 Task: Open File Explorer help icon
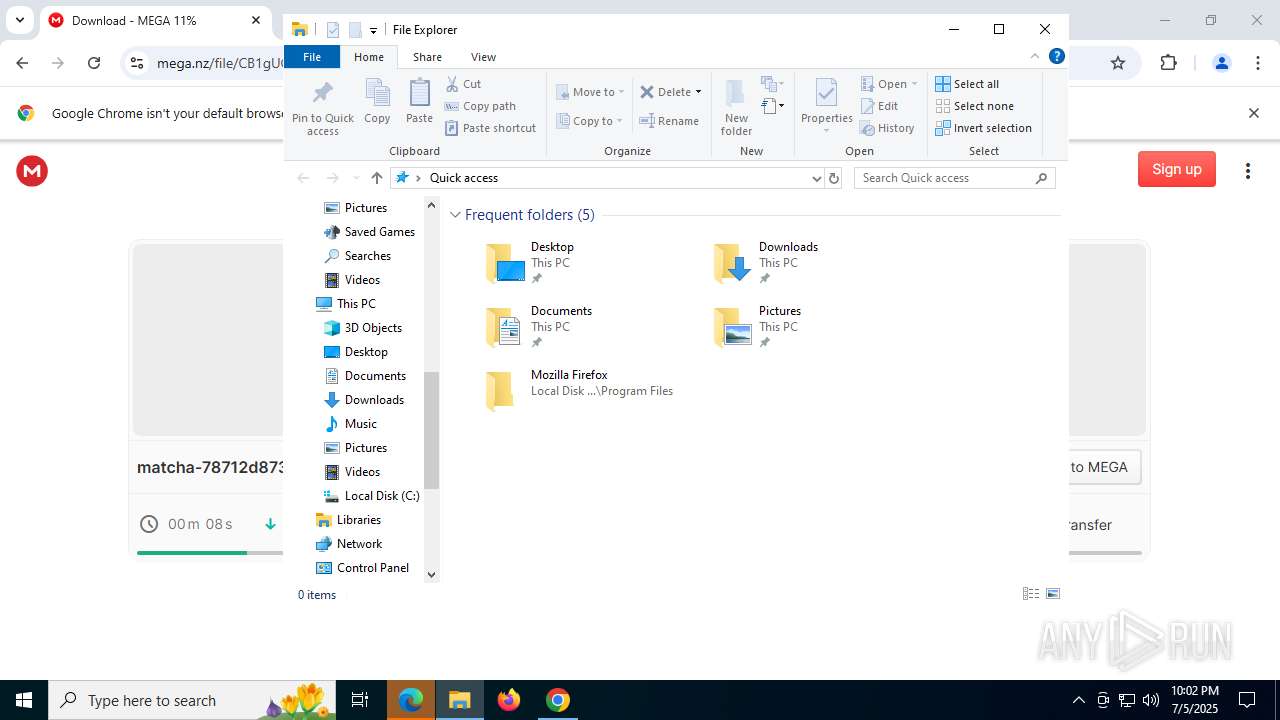[1056, 56]
